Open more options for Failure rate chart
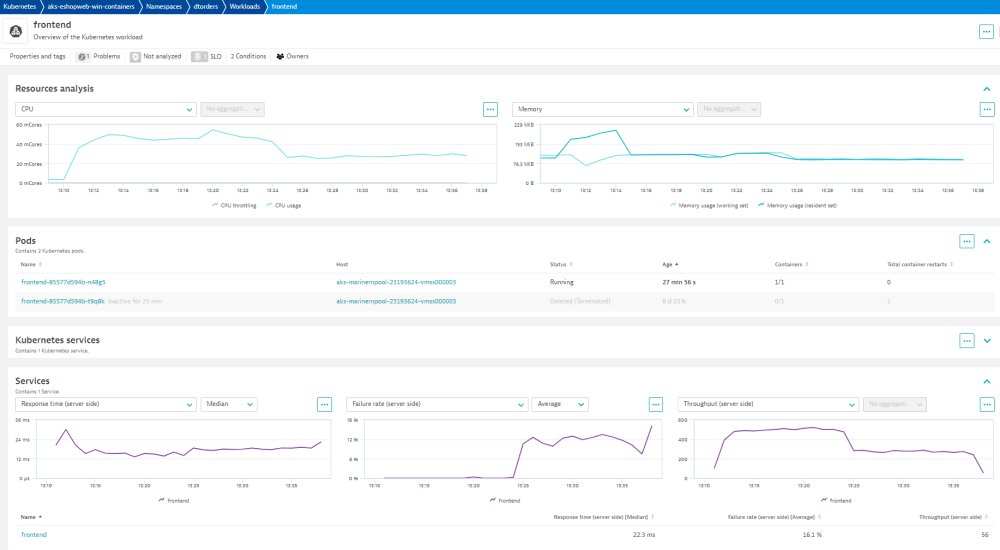The width and height of the screenshot is (1000, 550). [656, 404]
